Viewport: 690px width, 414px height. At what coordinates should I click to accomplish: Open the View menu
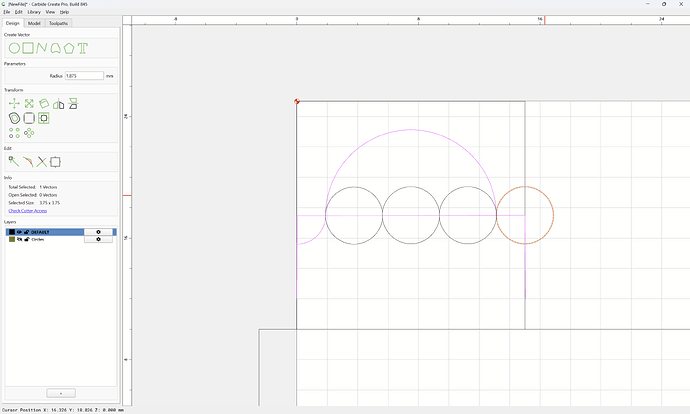click(50, 12)
